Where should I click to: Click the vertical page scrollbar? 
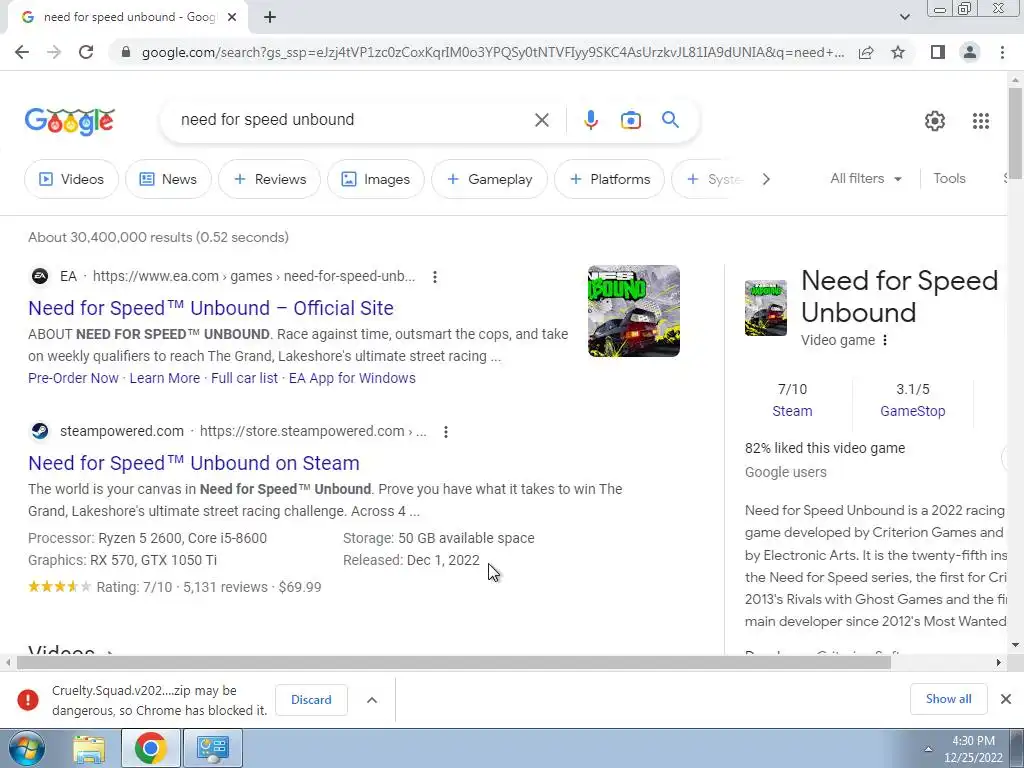pos(1016,133)
